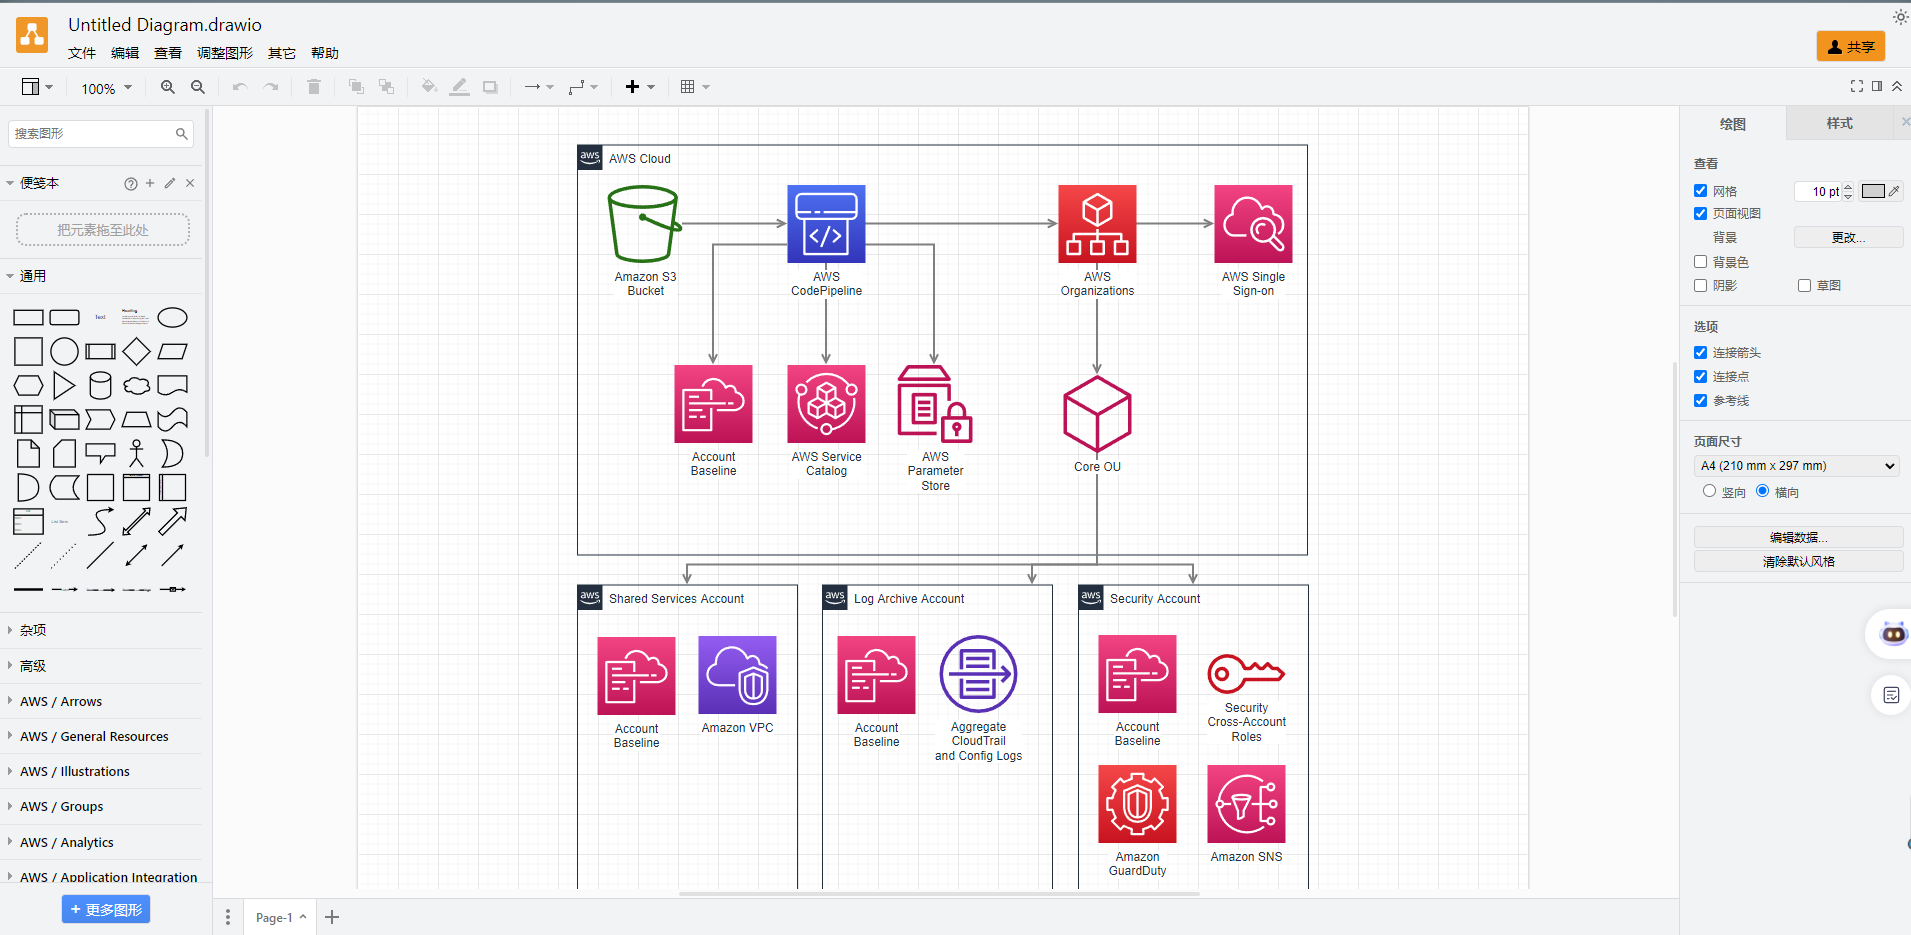This screenshot has height=935, width=1911.
Task: Open the 文件 menu
Action: (x=82, y=53)
